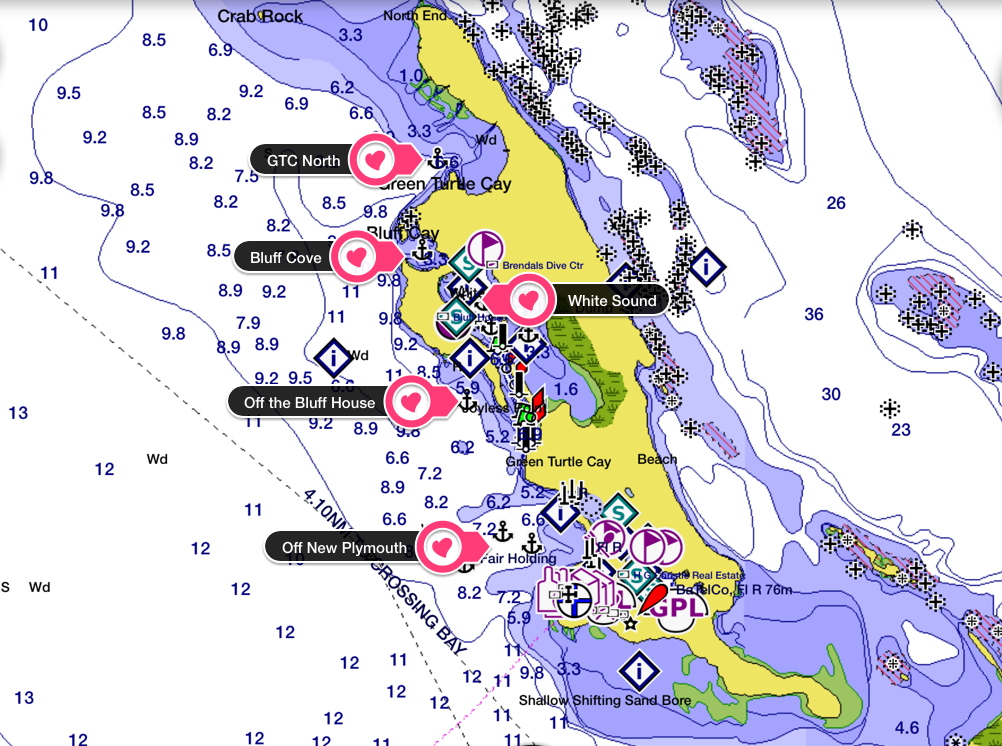Select the White Sound label
1002x746 pixels.
pyautogui.click(x=612, y=300)
